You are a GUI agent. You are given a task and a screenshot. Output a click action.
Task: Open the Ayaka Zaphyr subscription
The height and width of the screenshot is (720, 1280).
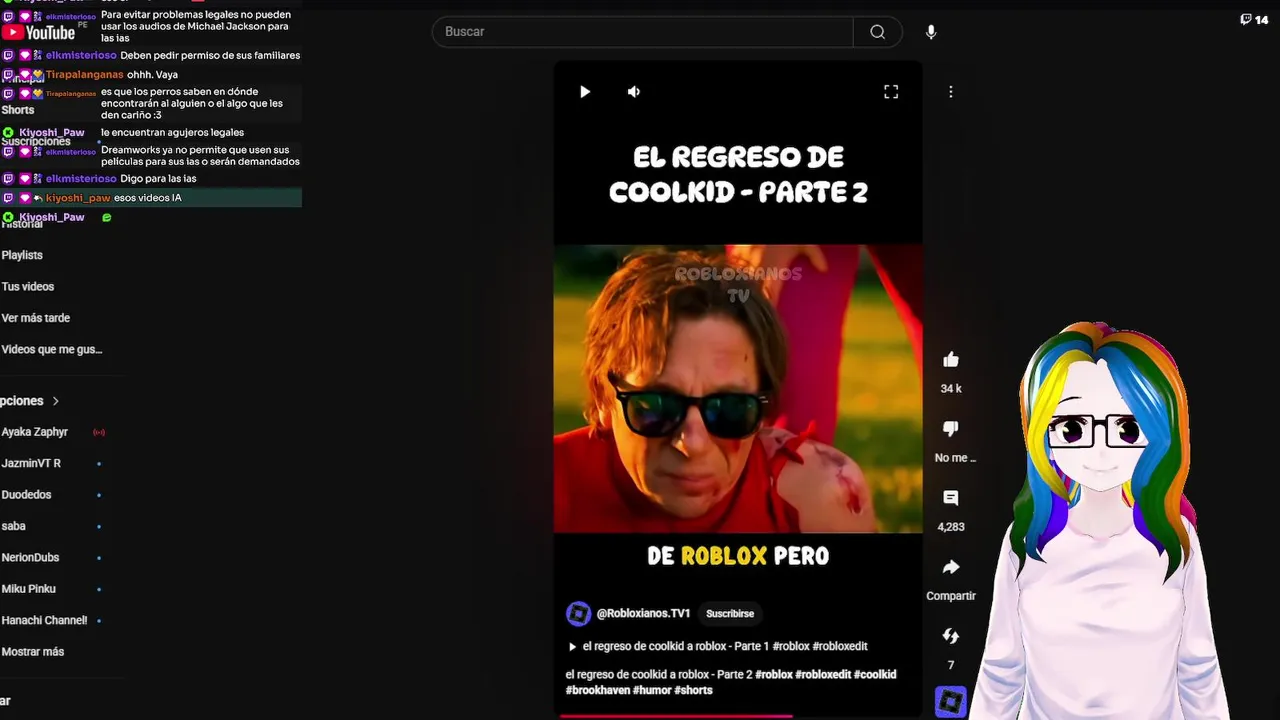tap(35, 432)
